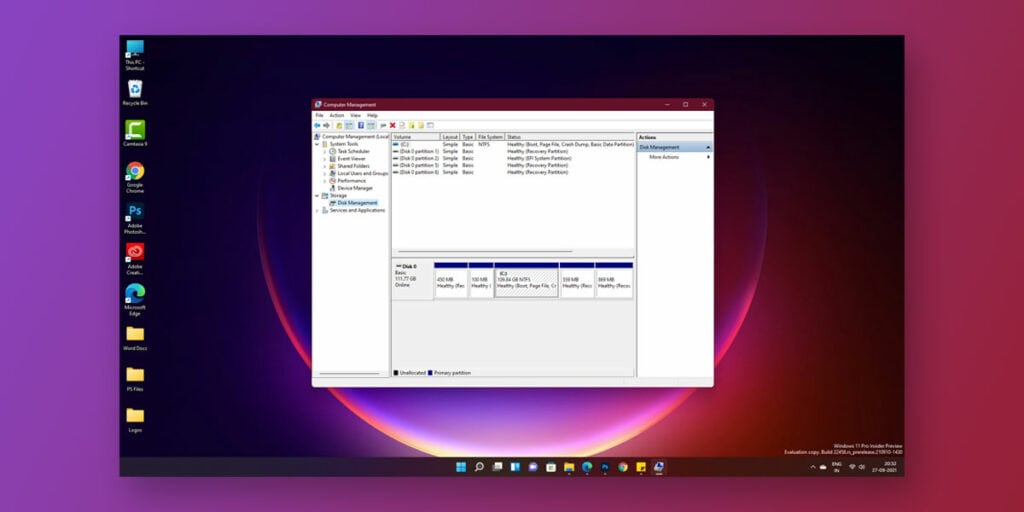Select the (Disk 0 partition 5) row
Screen dimensions: 1024x512
click(x=513, y=165)
